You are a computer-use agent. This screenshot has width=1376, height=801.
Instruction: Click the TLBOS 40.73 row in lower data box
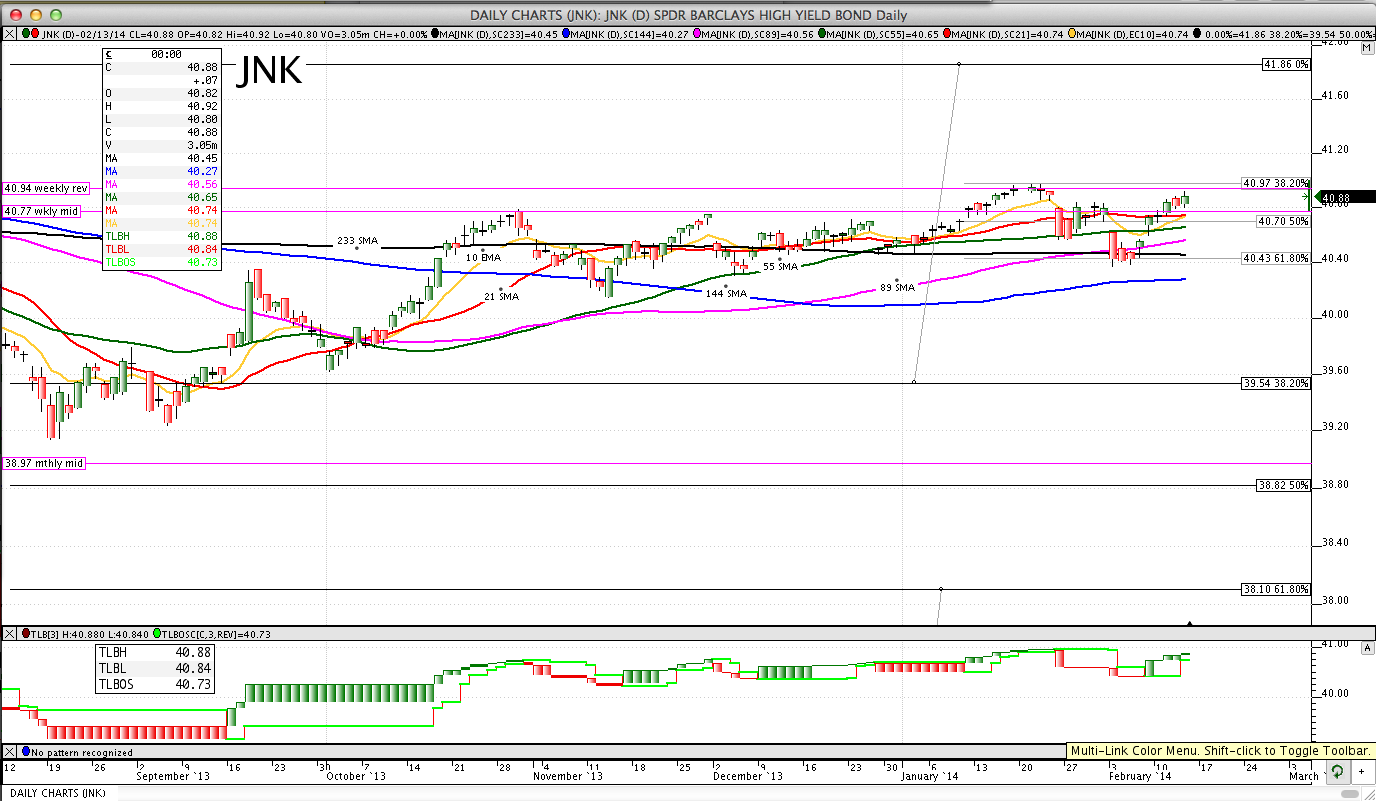pyautogui.click(x=155, y=685)
